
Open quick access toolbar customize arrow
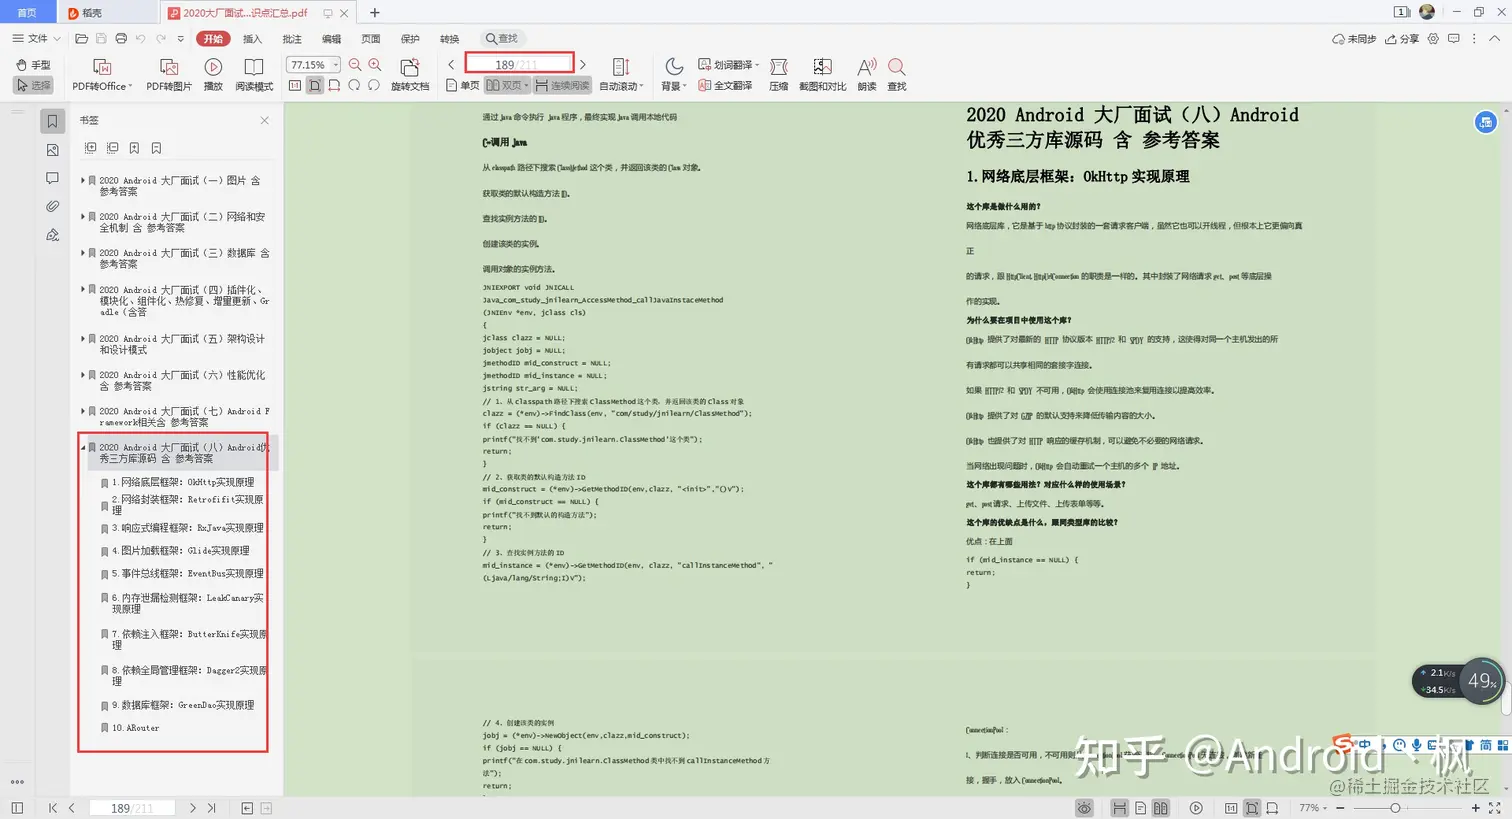coord(180,39)
